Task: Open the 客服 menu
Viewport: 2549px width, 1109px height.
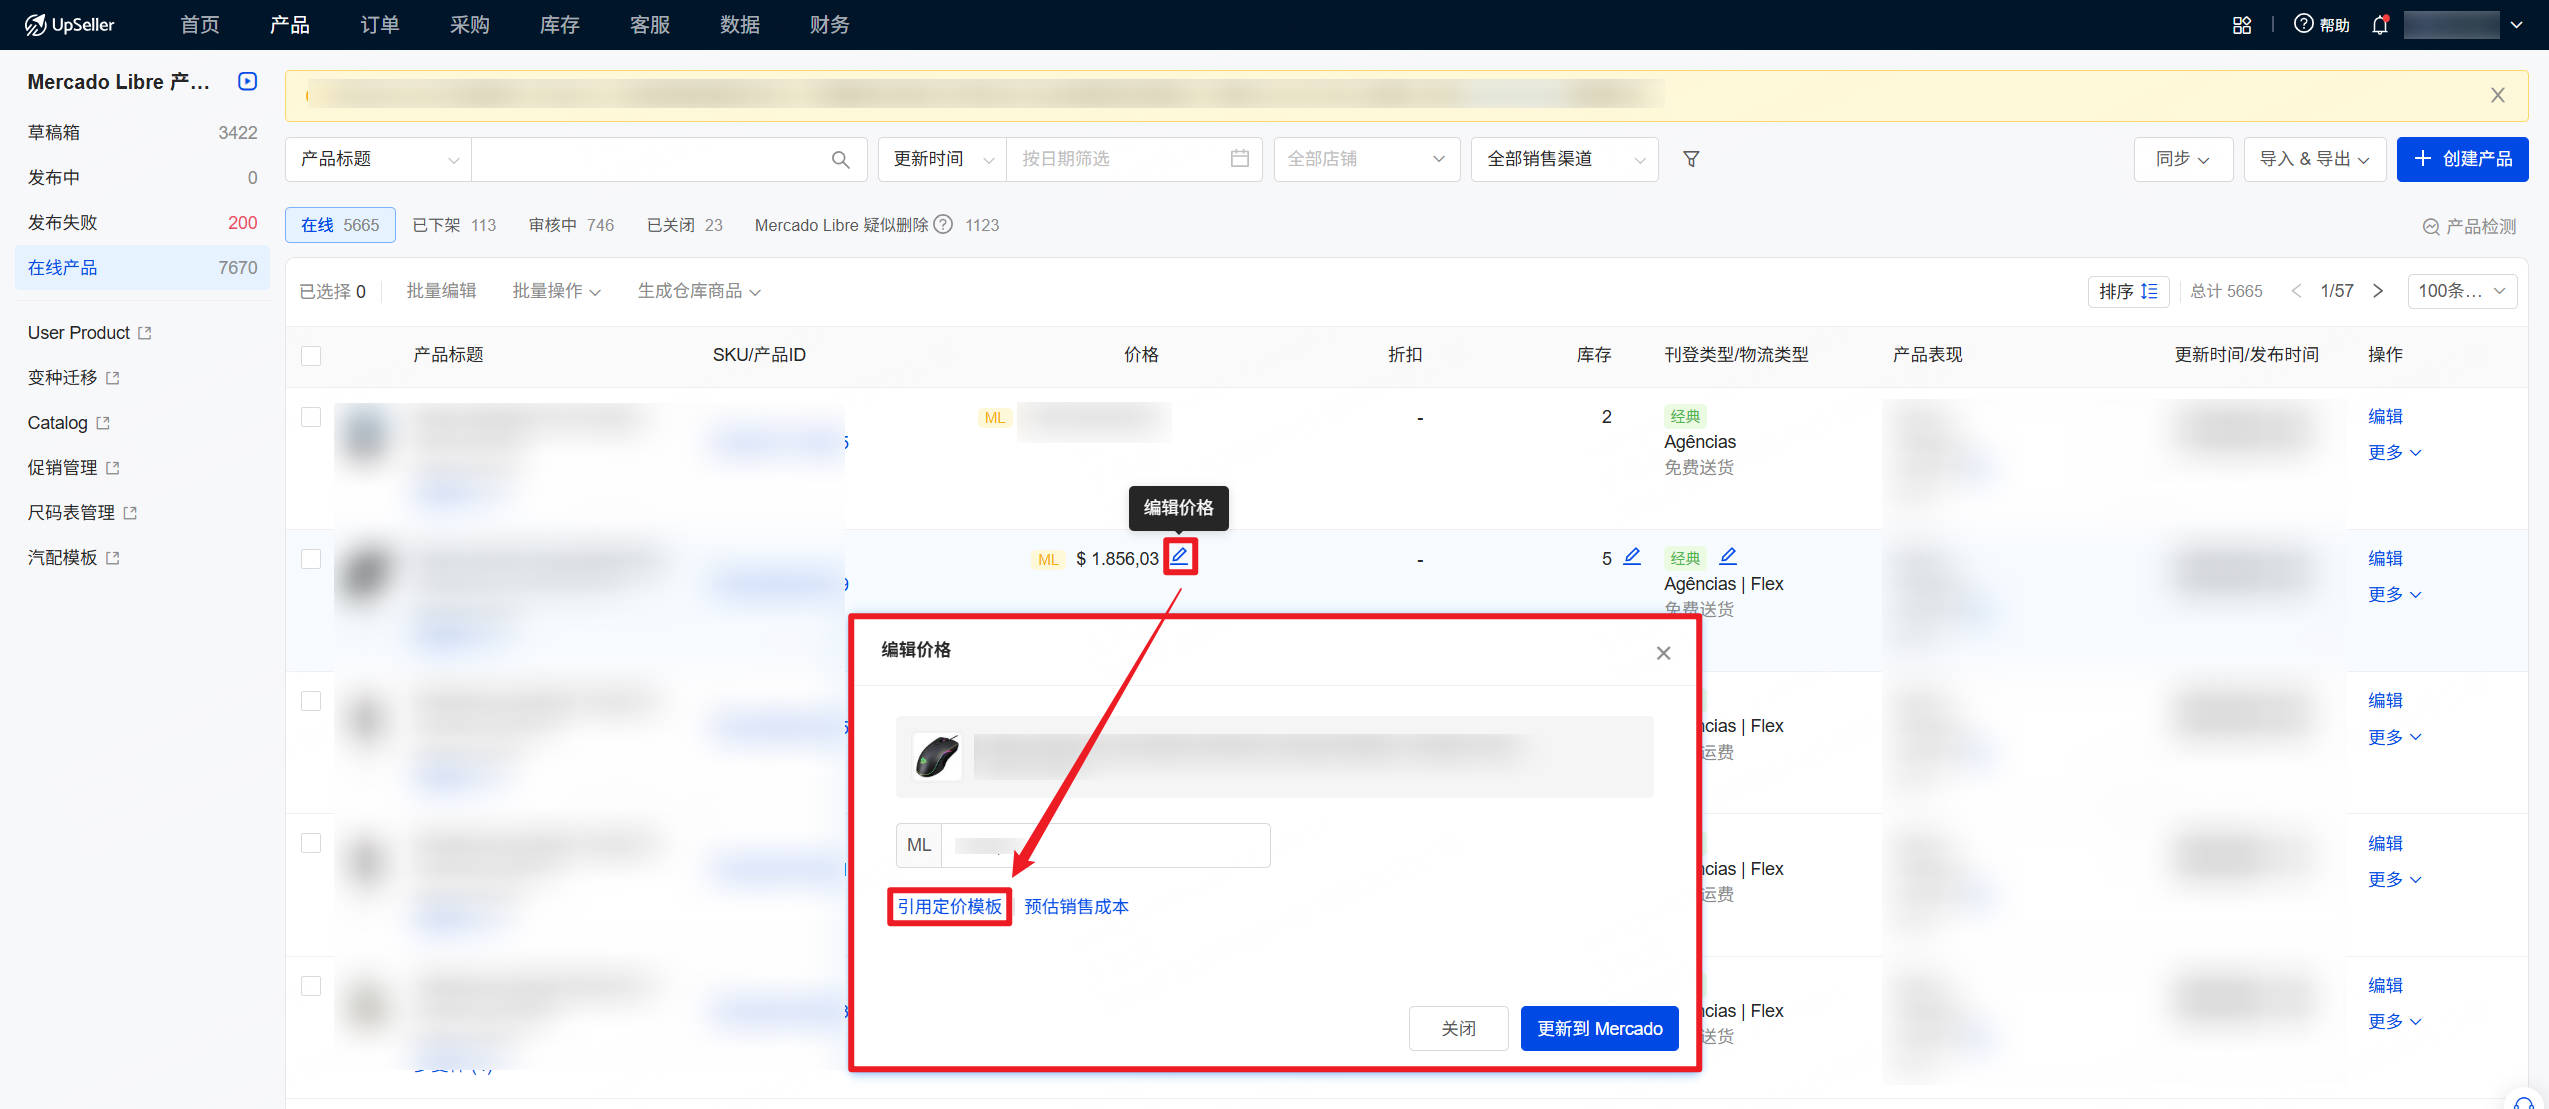Action: point(650,25)
